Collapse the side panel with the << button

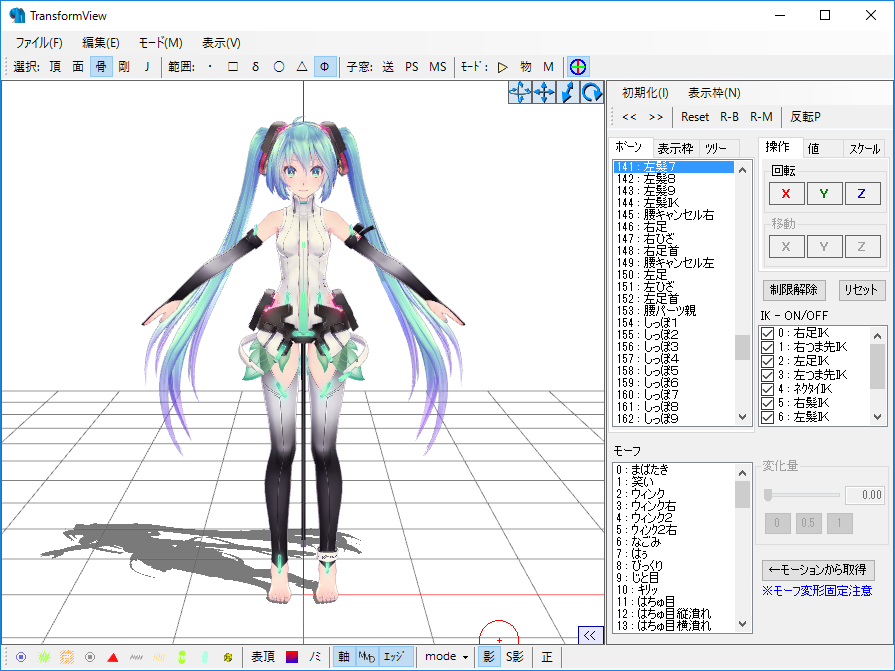click(590, 634)
